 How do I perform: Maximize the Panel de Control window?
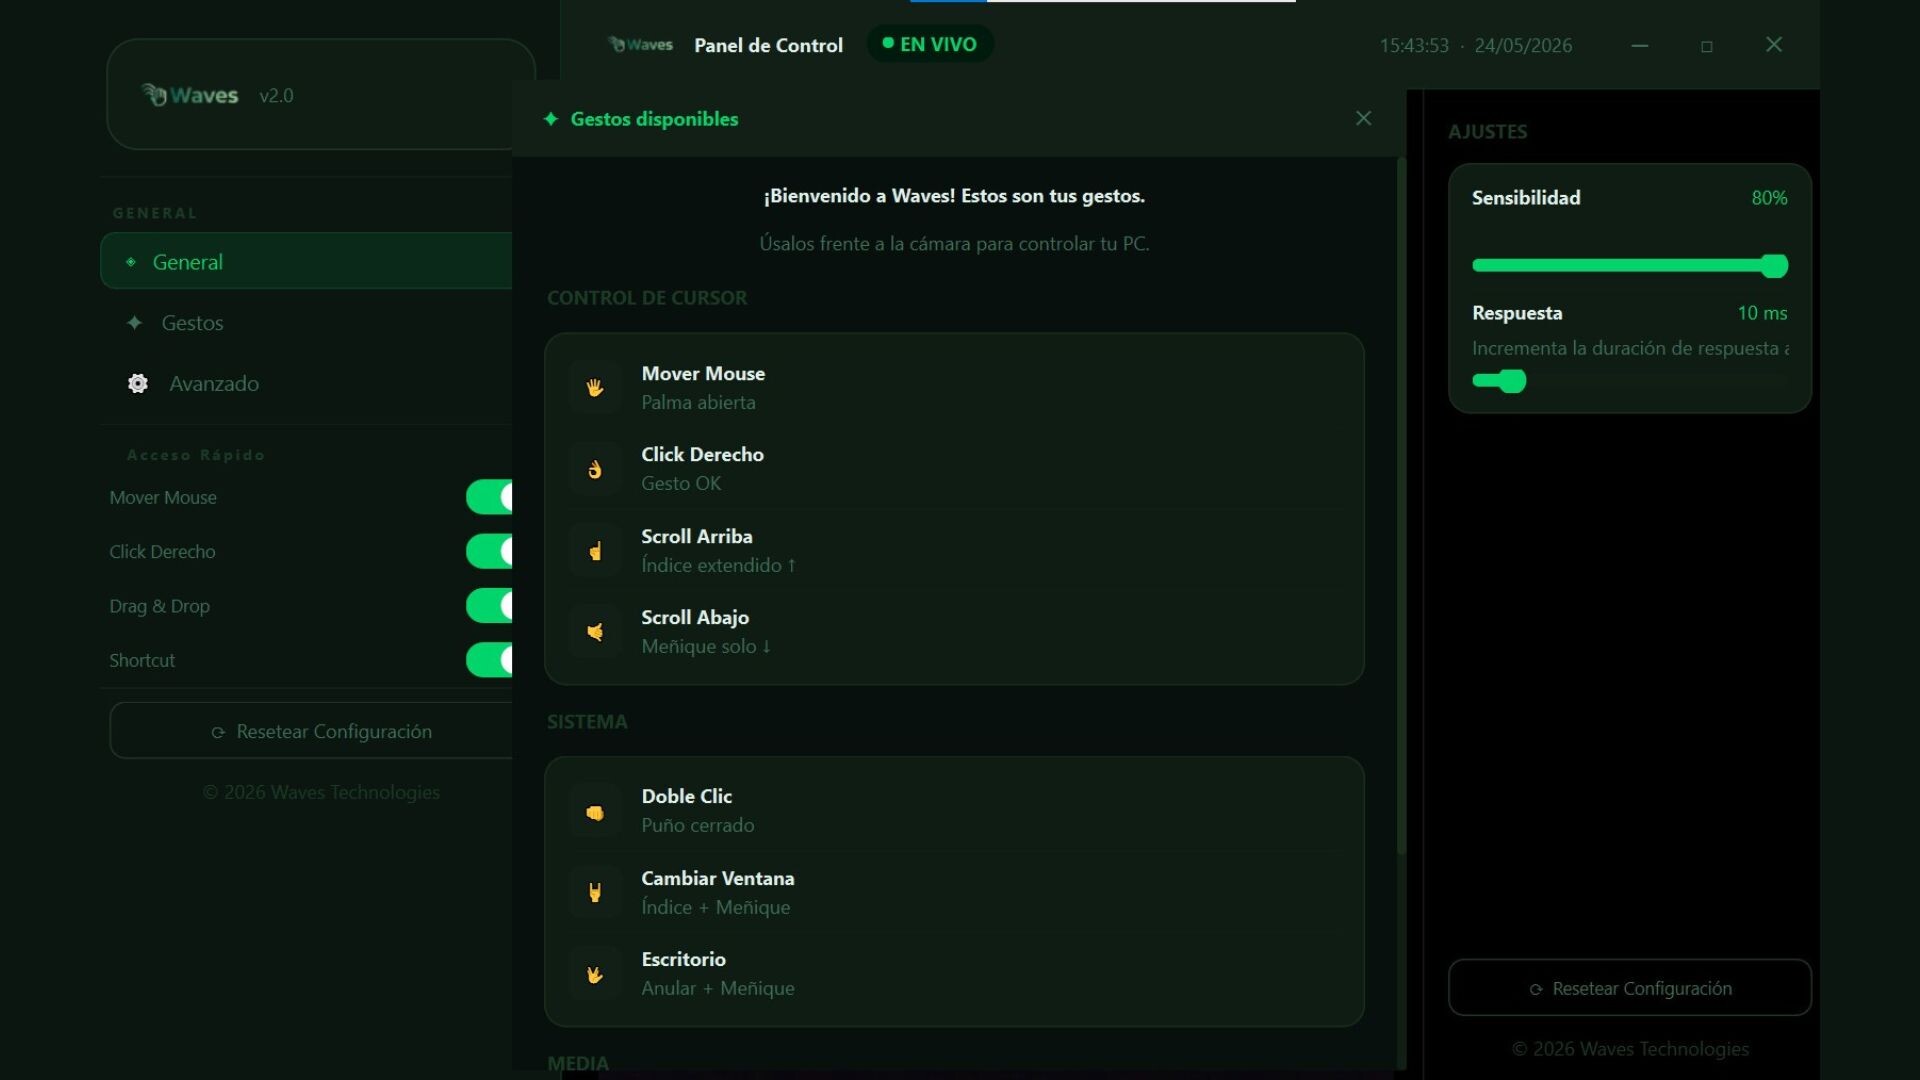coord(1707,46)
